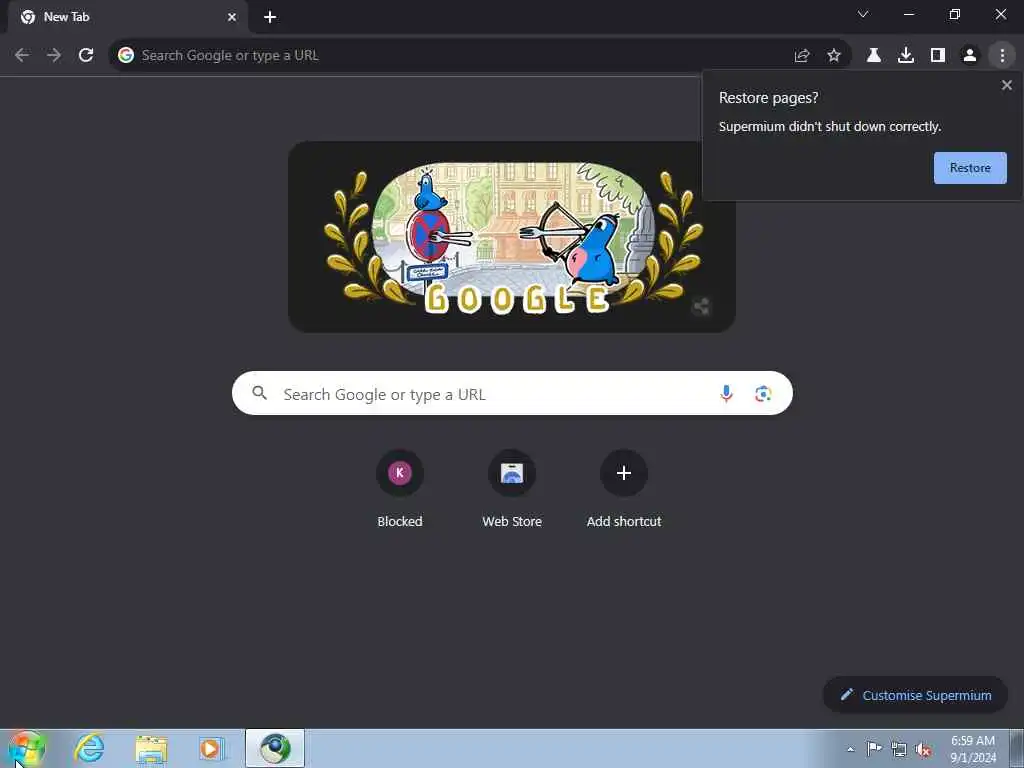Click 'Restore pages?' heading text
The height and width of the screenshot is (768, 1024).
[769, 98]
